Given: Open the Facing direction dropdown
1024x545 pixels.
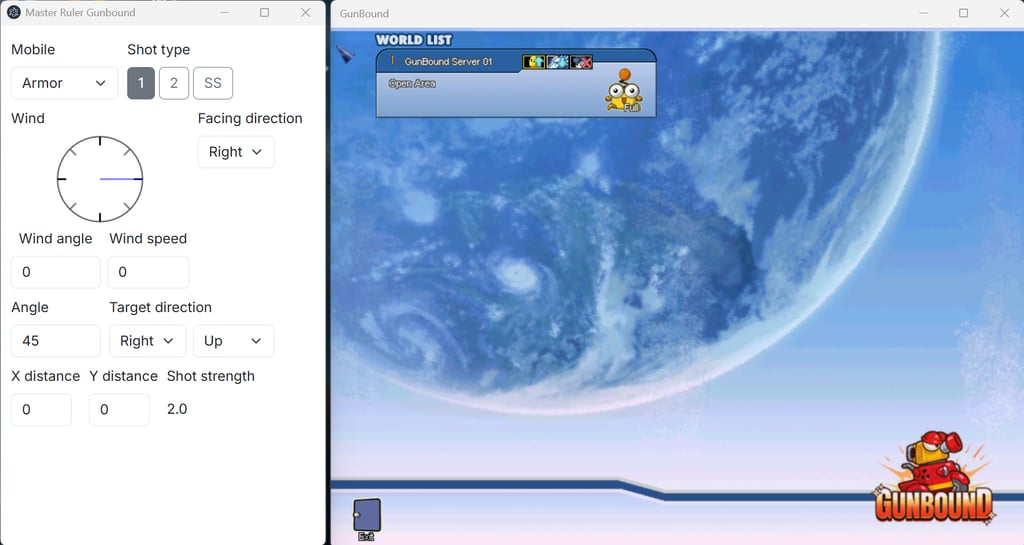Looking at the screenshot, I should (x=236, y=152).
